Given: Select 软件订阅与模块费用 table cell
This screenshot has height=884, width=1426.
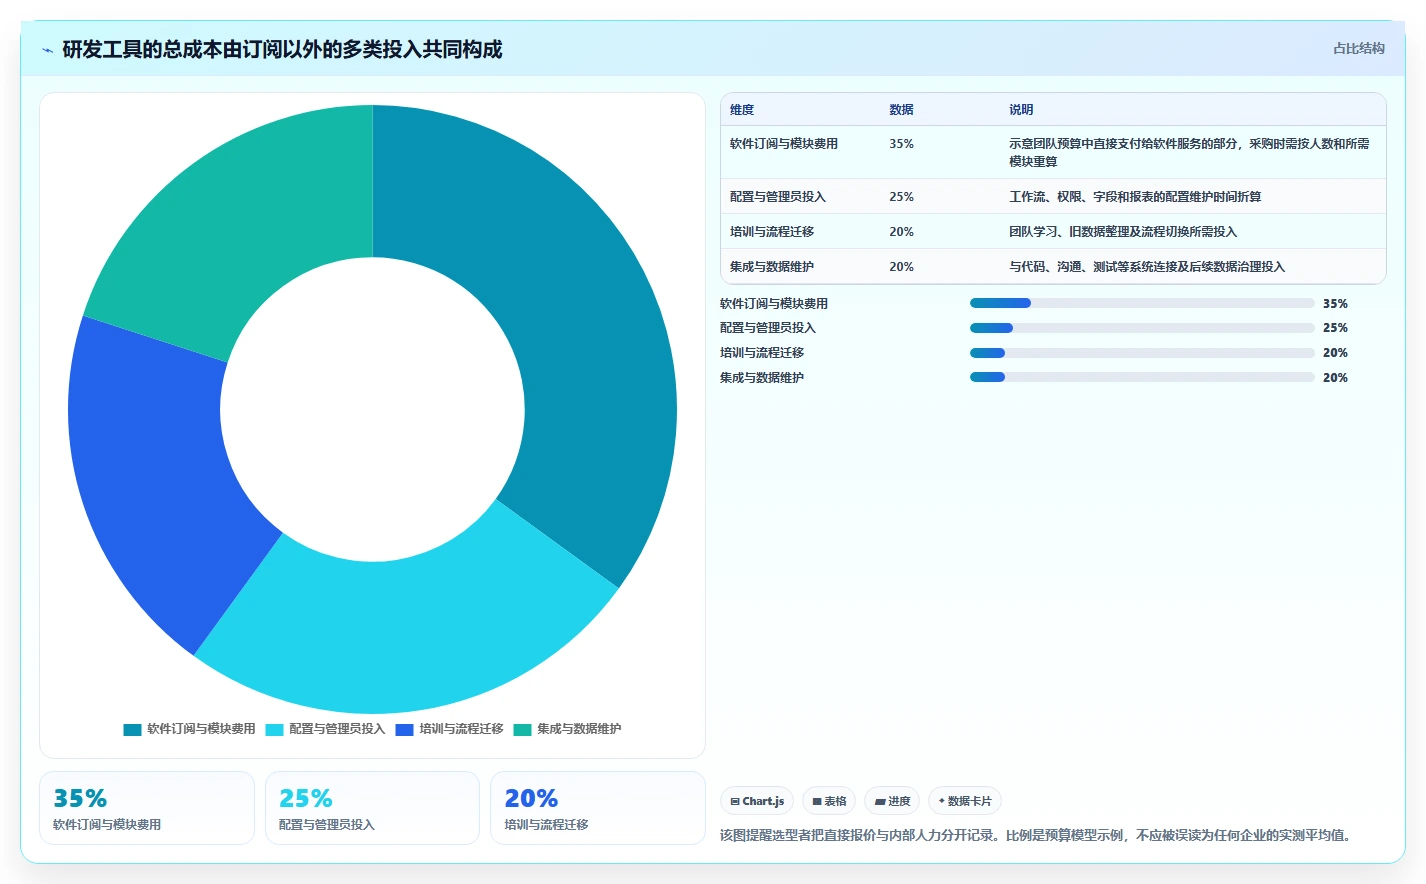Looking at the screenshot, I should pos(784,144).
